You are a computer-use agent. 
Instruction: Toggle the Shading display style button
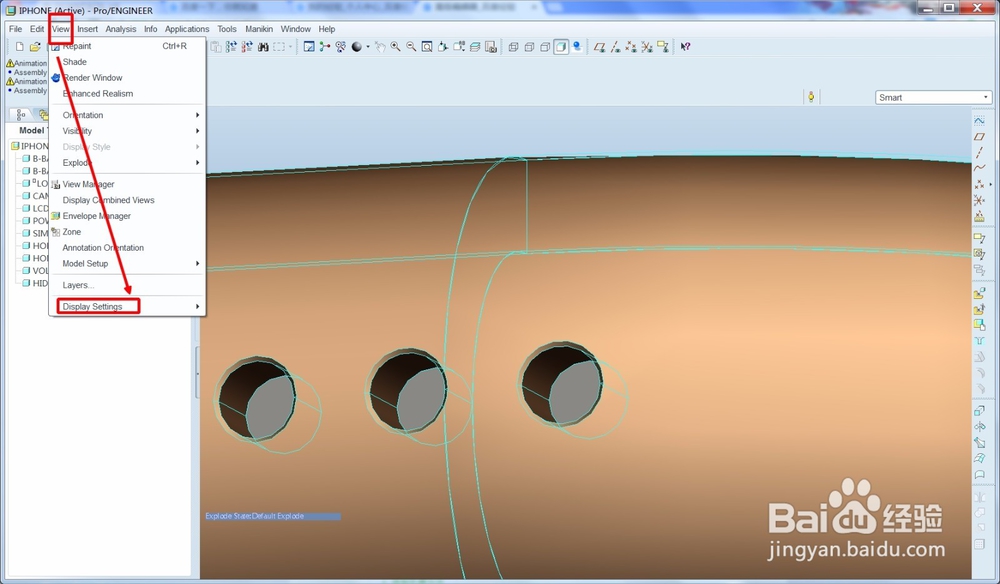(561, 47)
